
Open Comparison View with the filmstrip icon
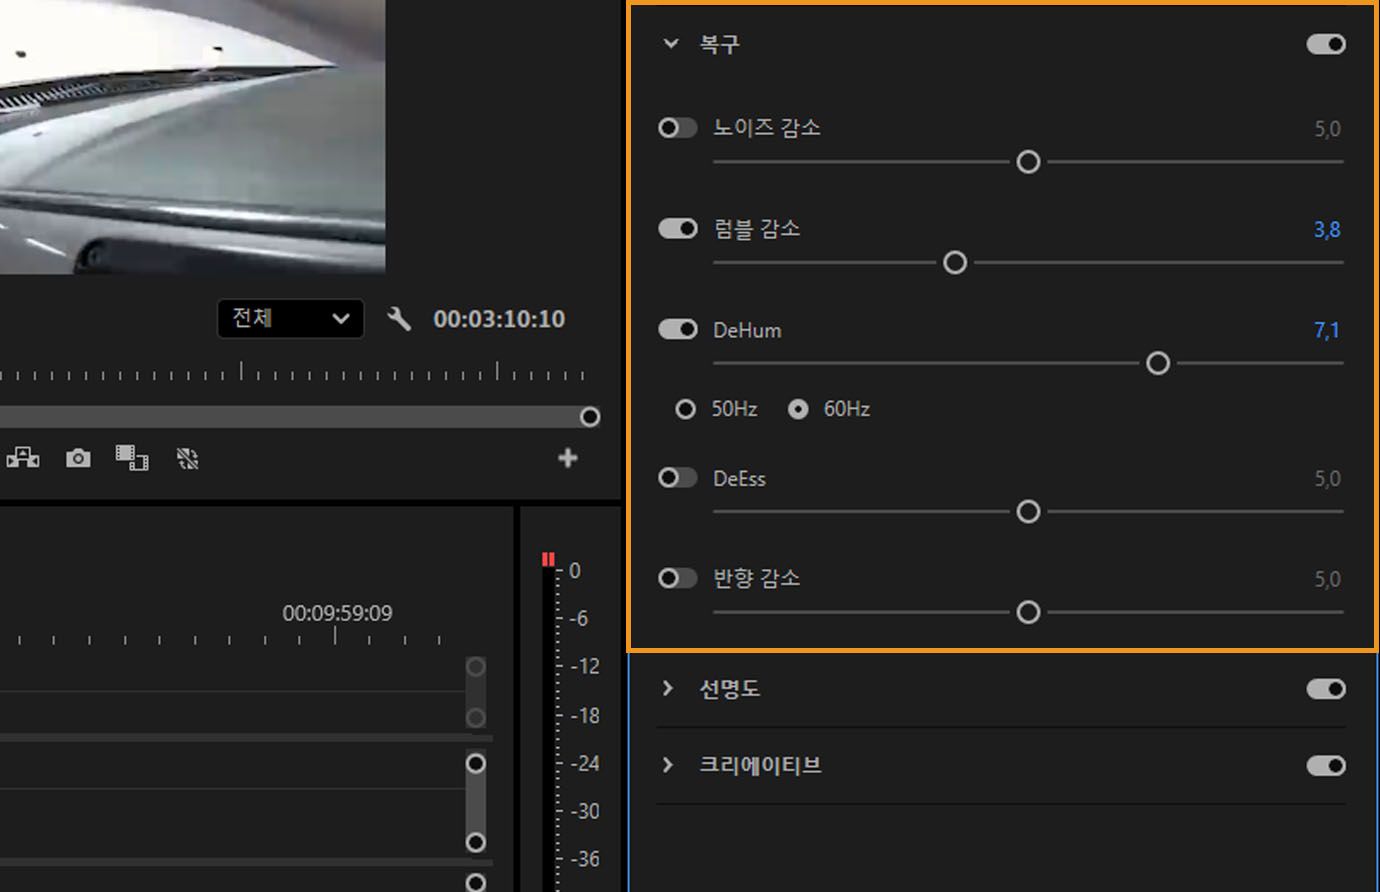tap(132, 458)
